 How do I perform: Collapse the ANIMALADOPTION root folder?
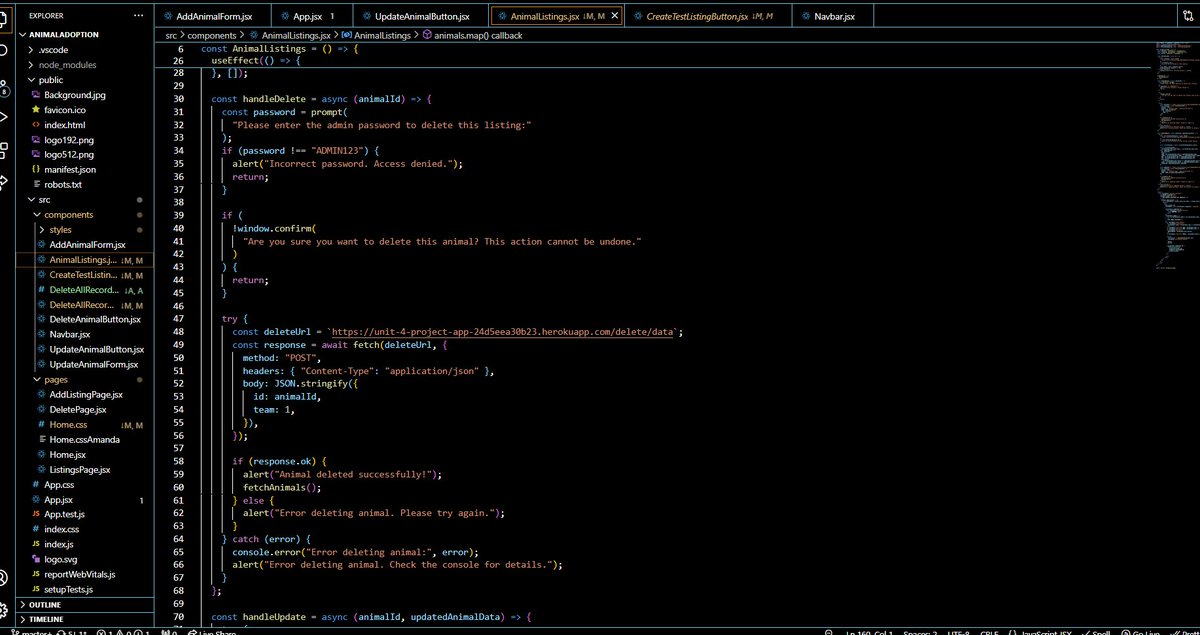22,34
